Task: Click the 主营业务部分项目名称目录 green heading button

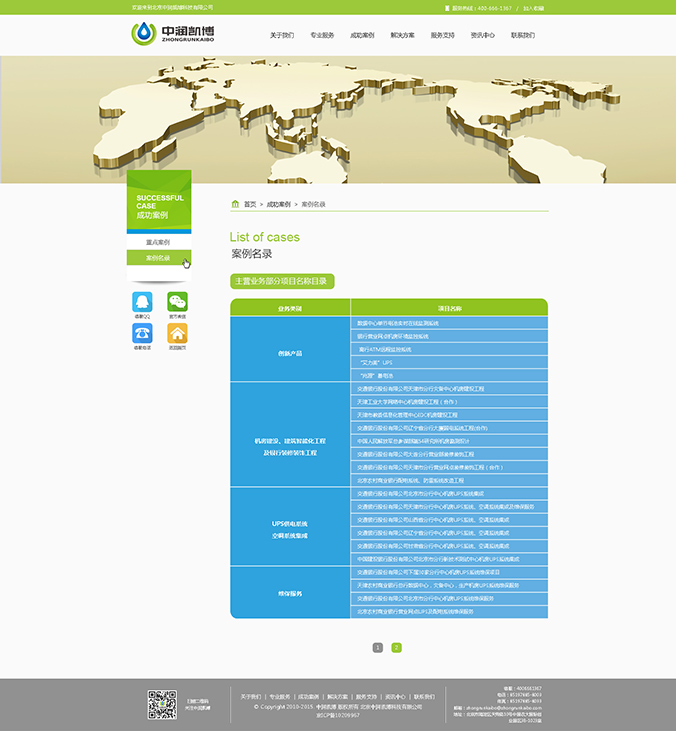Action: 282,281
